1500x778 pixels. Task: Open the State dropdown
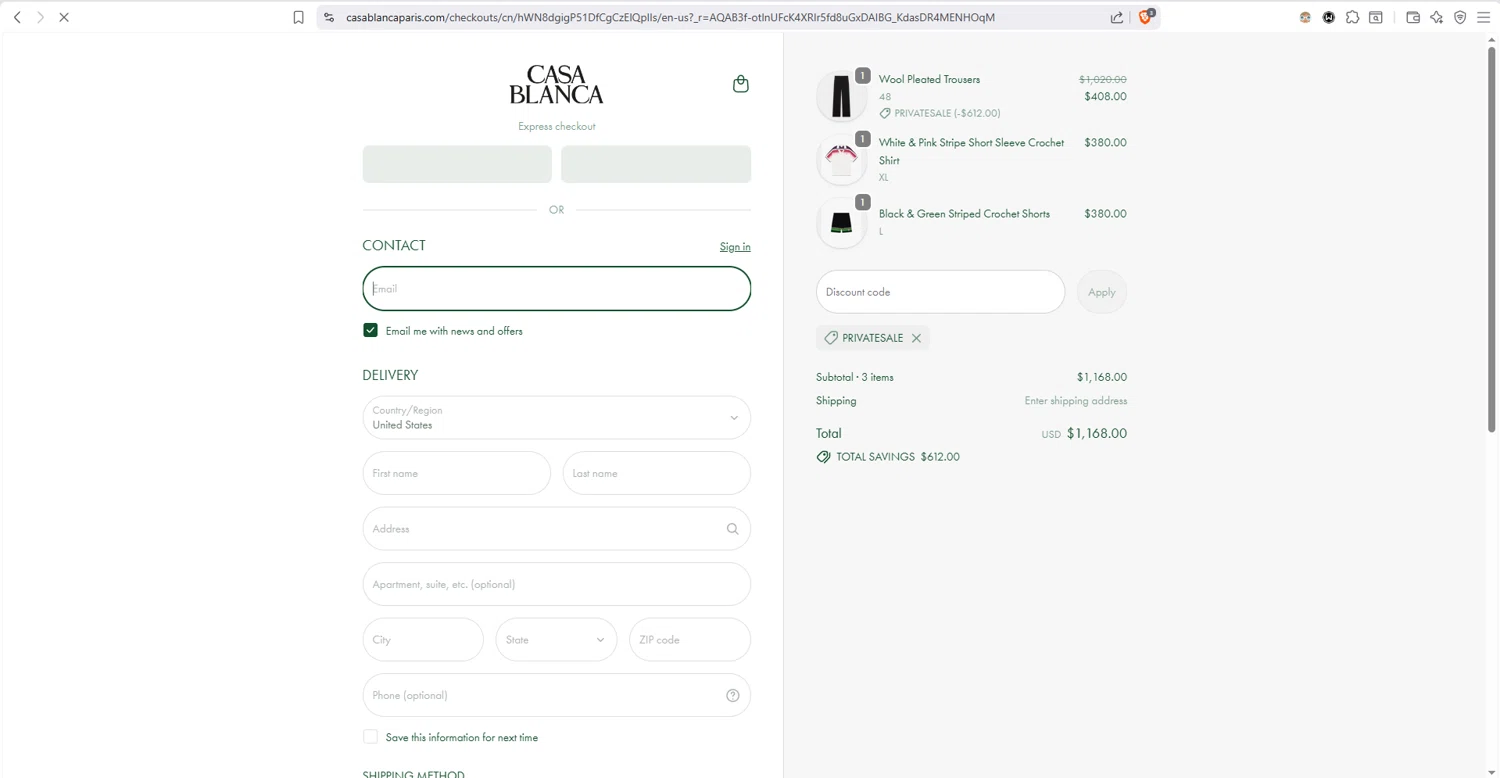tap(557, 640)
